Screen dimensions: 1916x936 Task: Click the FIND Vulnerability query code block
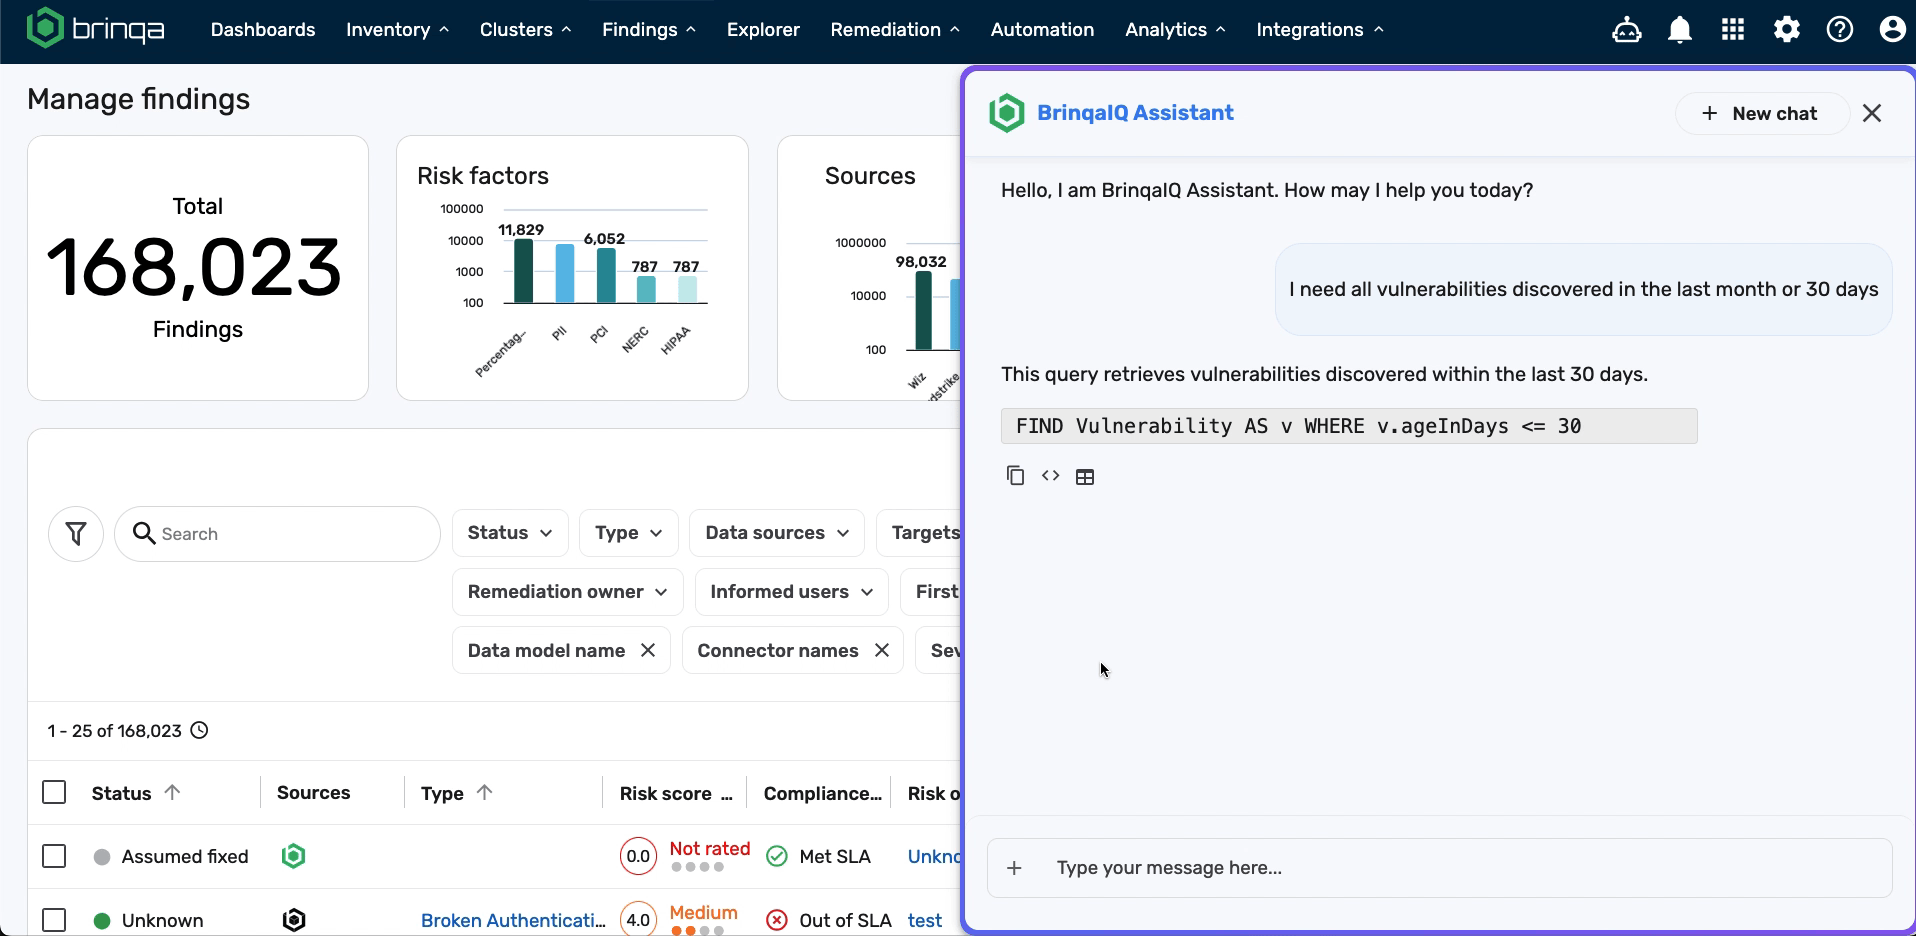pyautogui.click(x=1349, y=426)
